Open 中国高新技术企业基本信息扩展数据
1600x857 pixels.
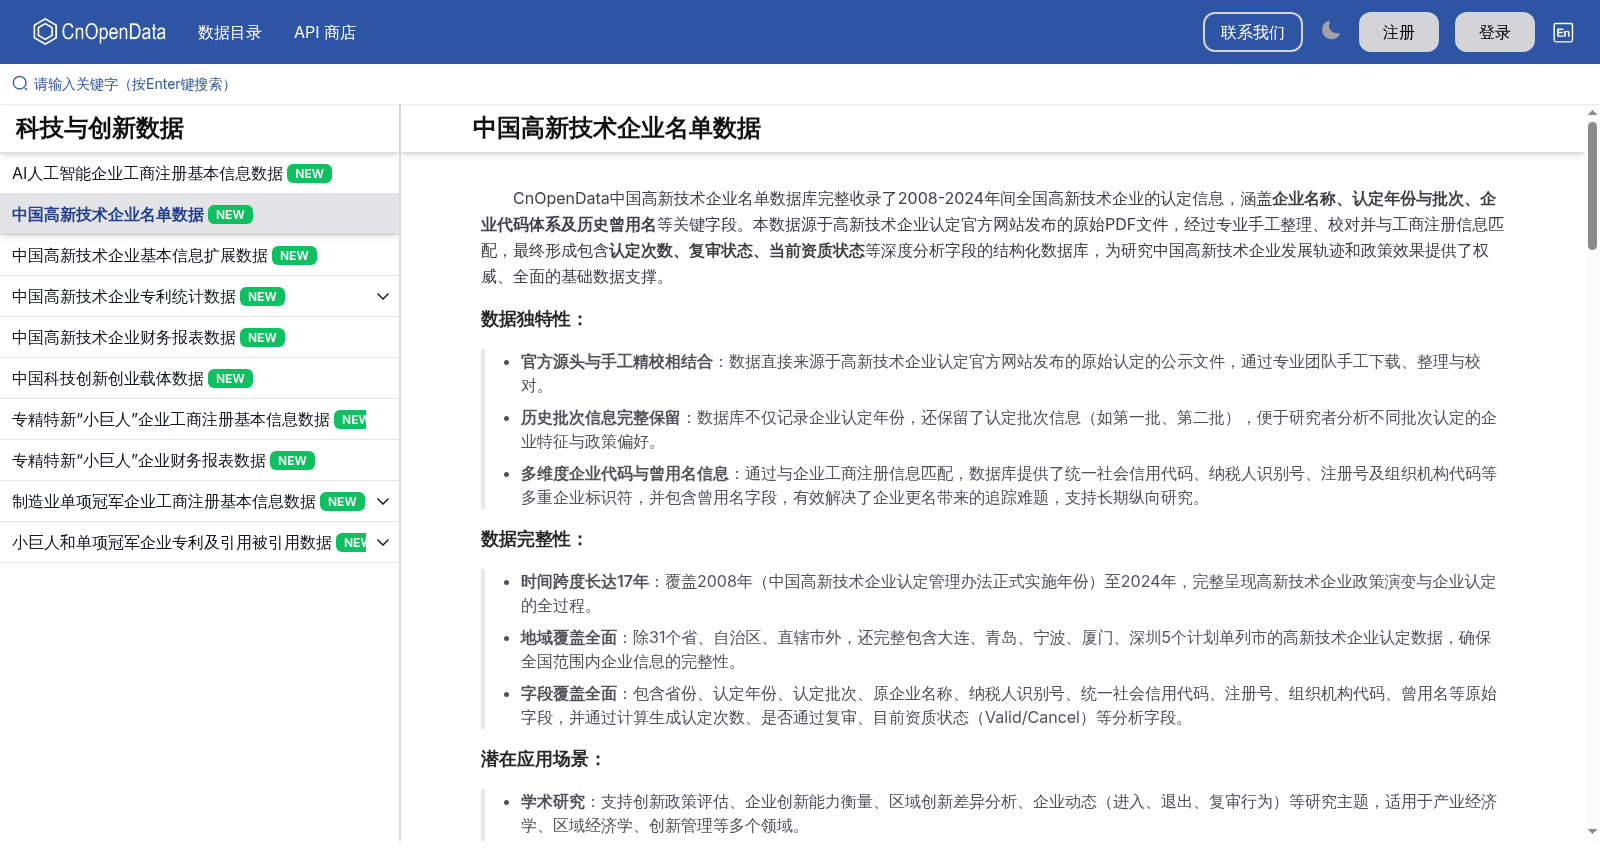pyautogui.click(x=139, y=255)
